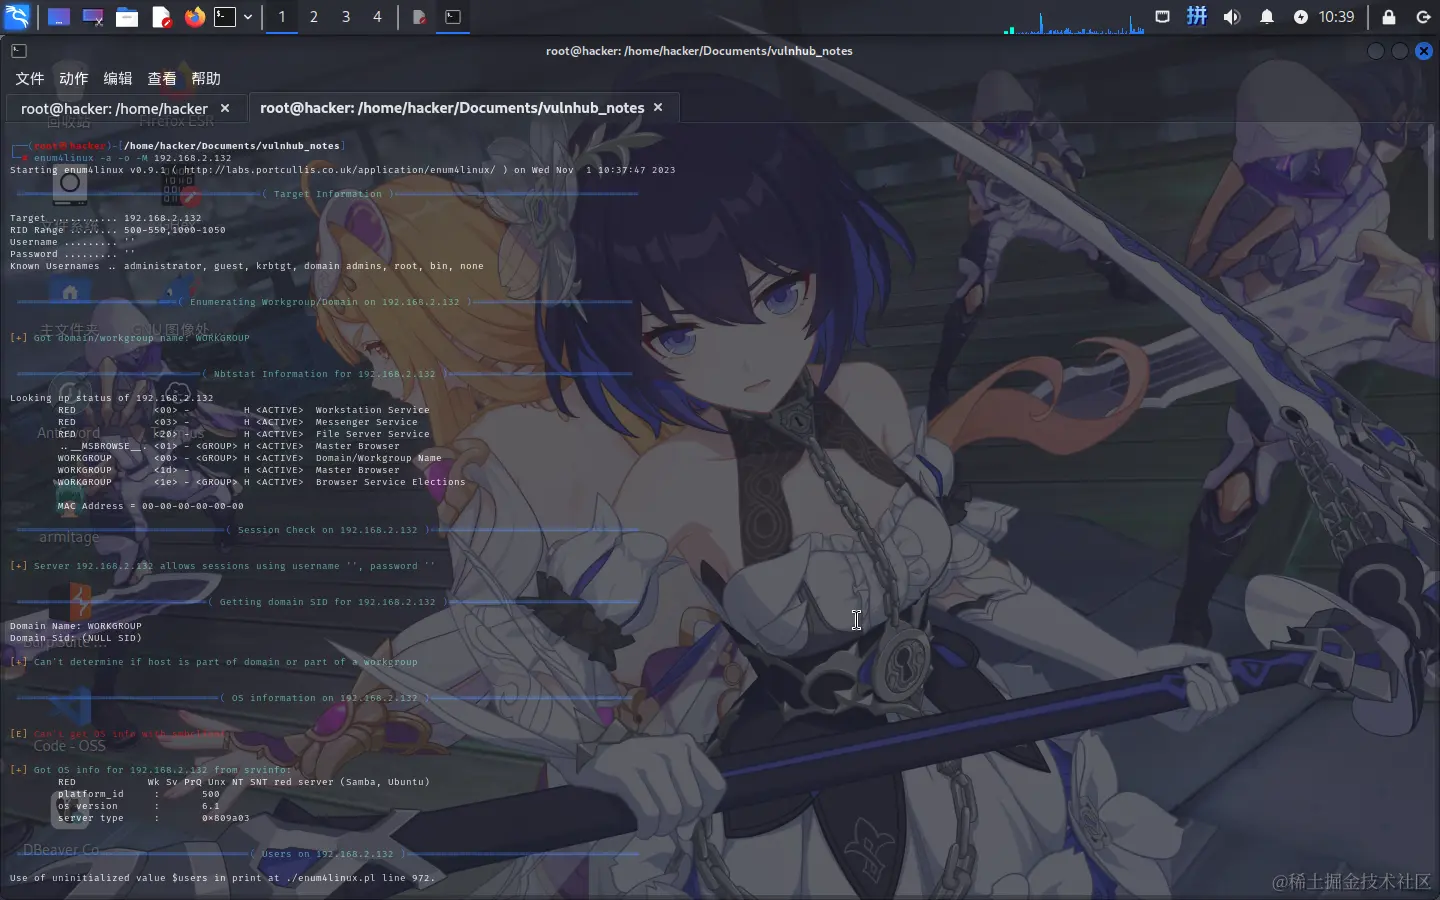This screenshot has height=900, width=1440.
Task: Switch to workspace 3
Action: click(346, 17)
